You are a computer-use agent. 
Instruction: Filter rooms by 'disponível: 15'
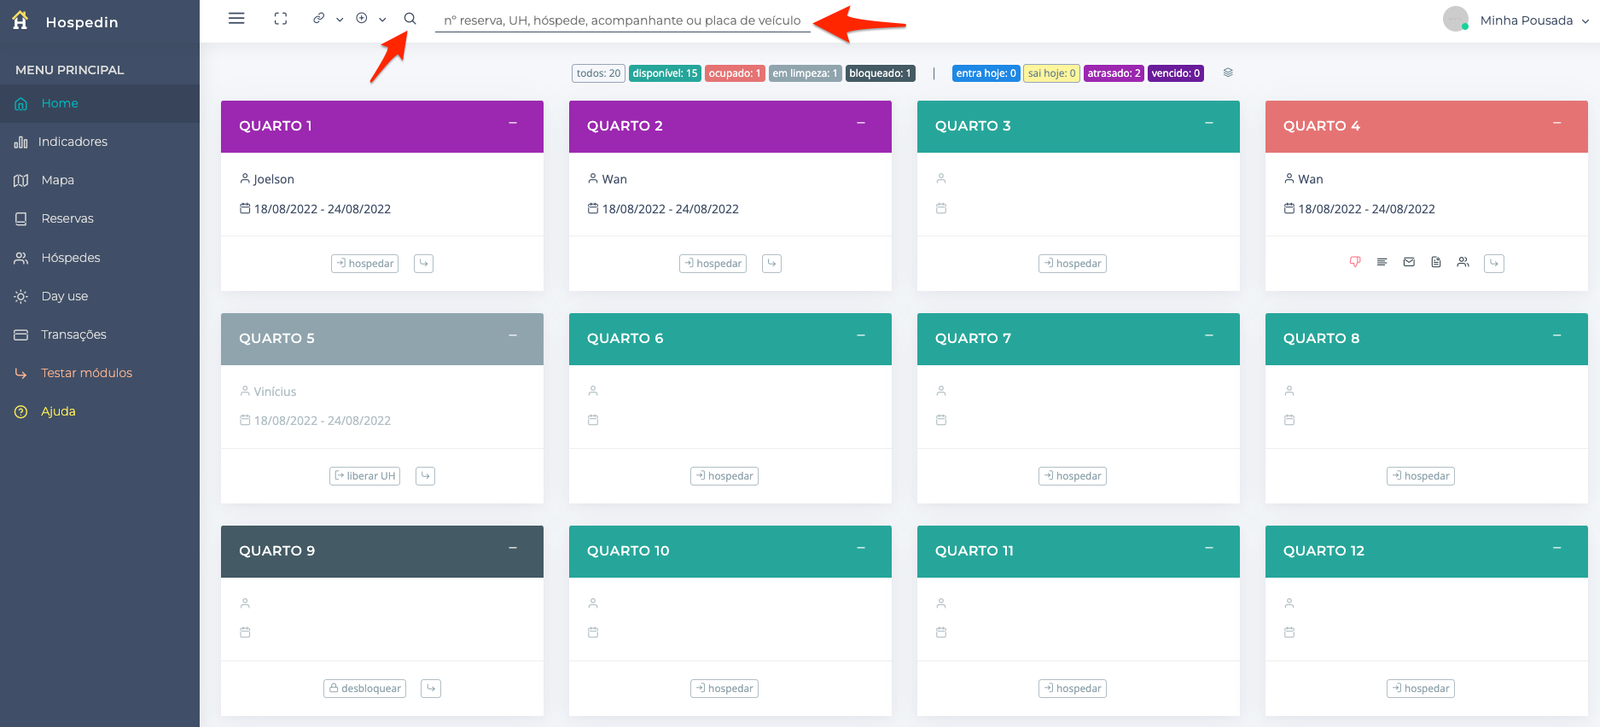point(665,73)
